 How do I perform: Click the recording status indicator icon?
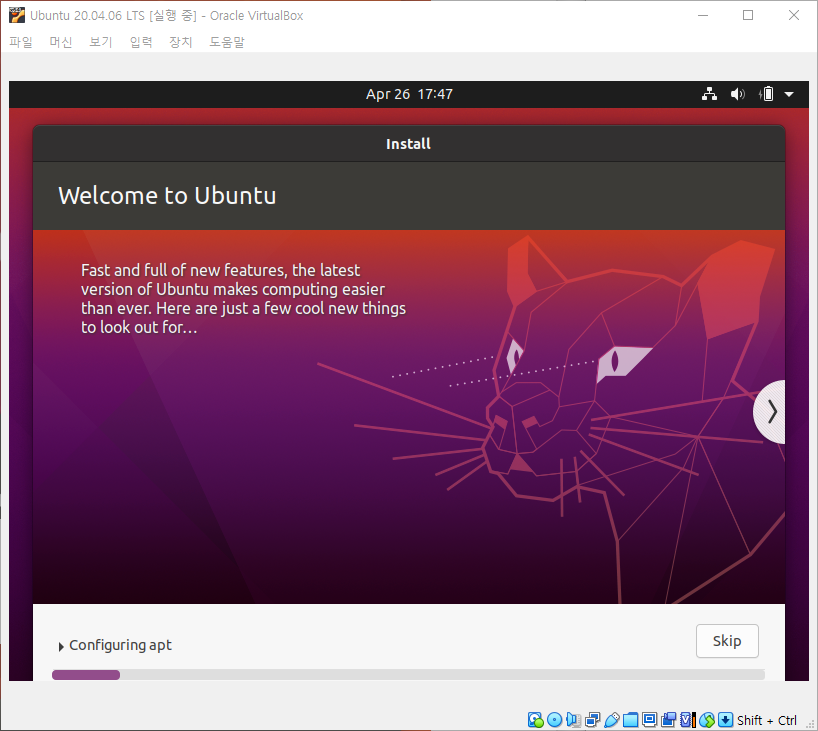[x=668, y=720]
